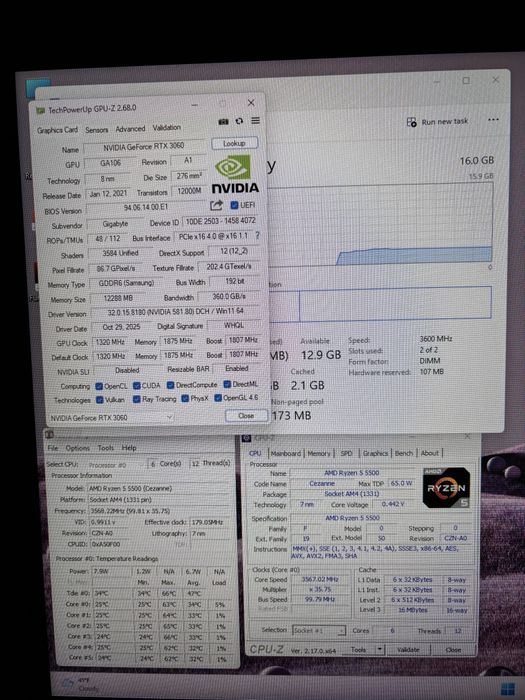
Task: Click the GPU Name field NVIDIA GeForce RTX 3060
Action: point(144,146)
